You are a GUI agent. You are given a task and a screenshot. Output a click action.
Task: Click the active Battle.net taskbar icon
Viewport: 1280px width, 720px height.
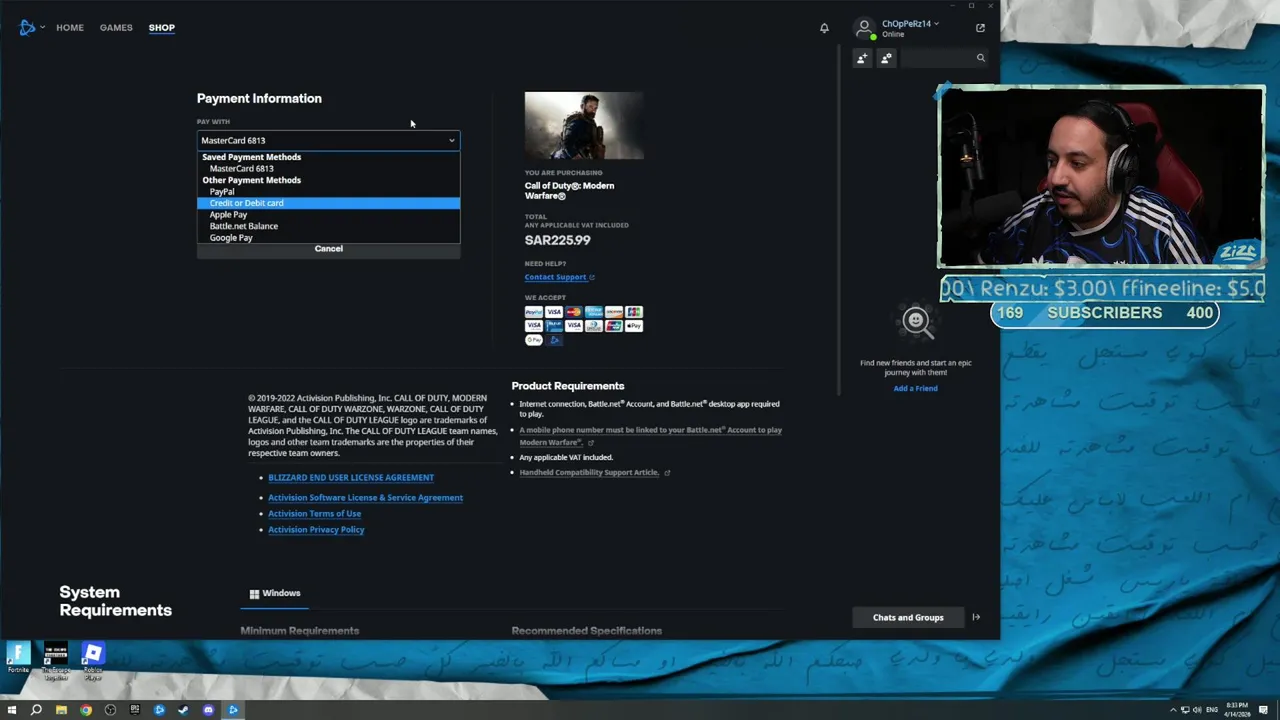pyautogui.click(x=233, y=710)
